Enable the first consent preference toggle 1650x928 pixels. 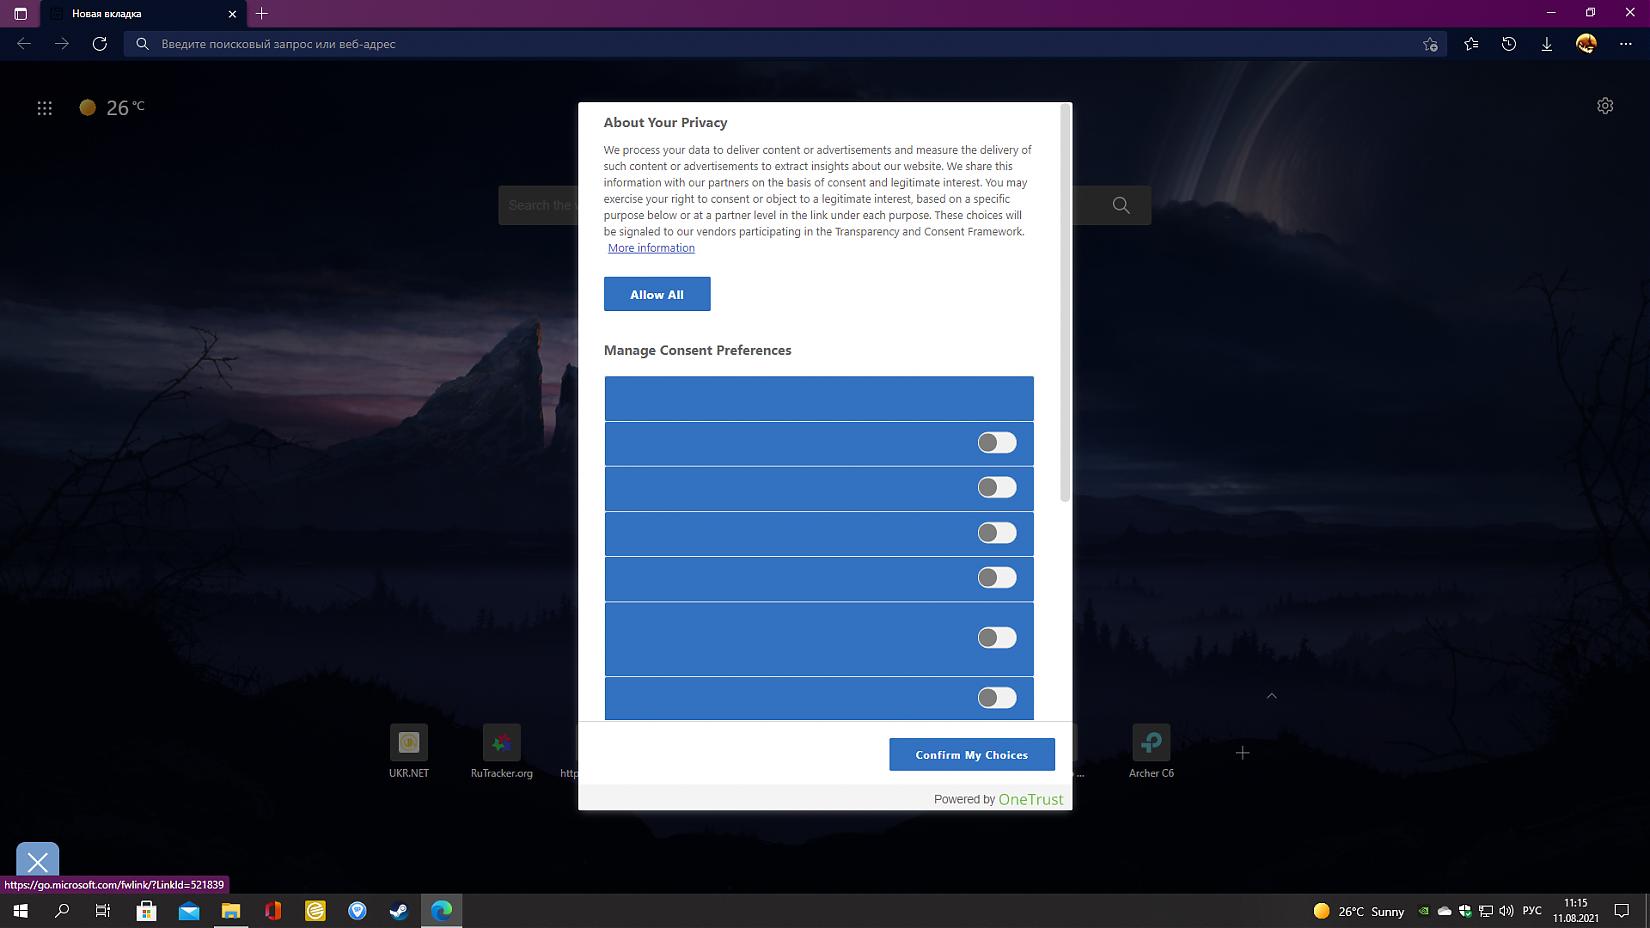(x=996, y=443)
